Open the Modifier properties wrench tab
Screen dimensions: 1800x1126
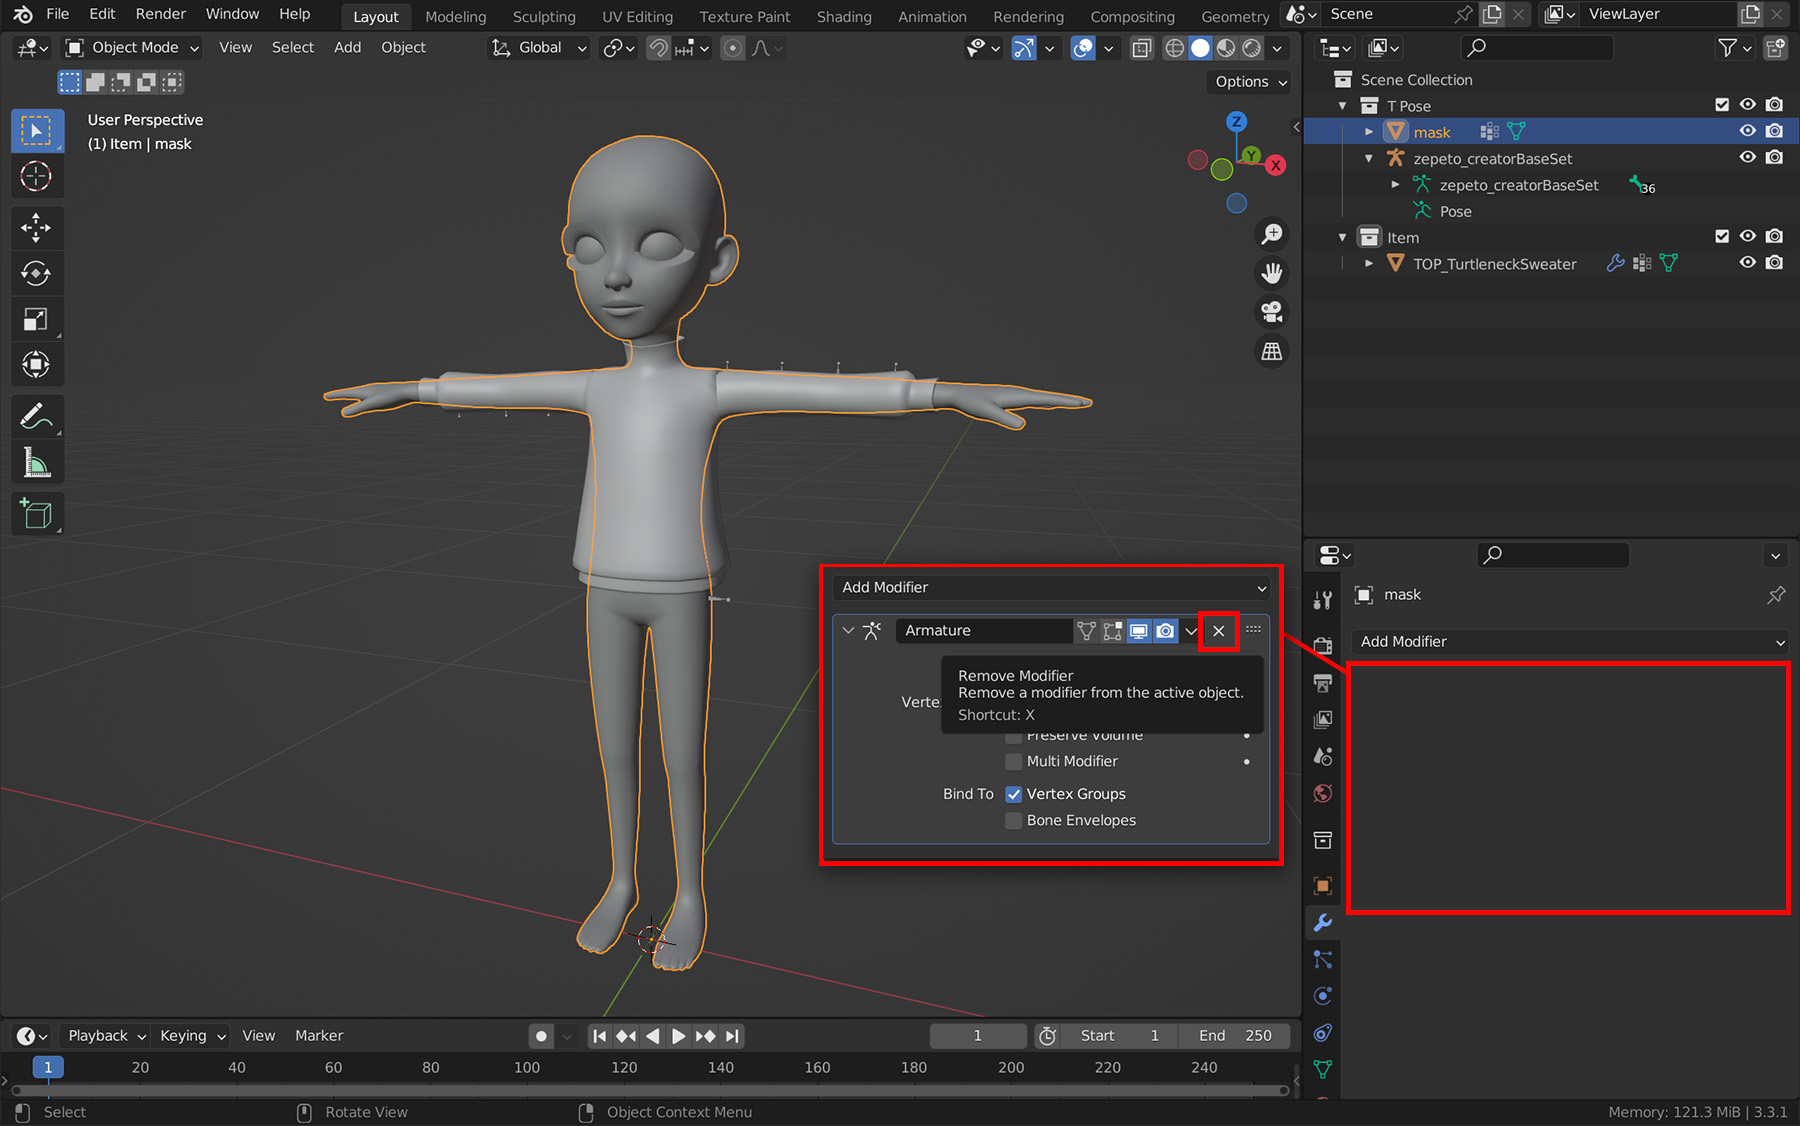coord(1323,922)
